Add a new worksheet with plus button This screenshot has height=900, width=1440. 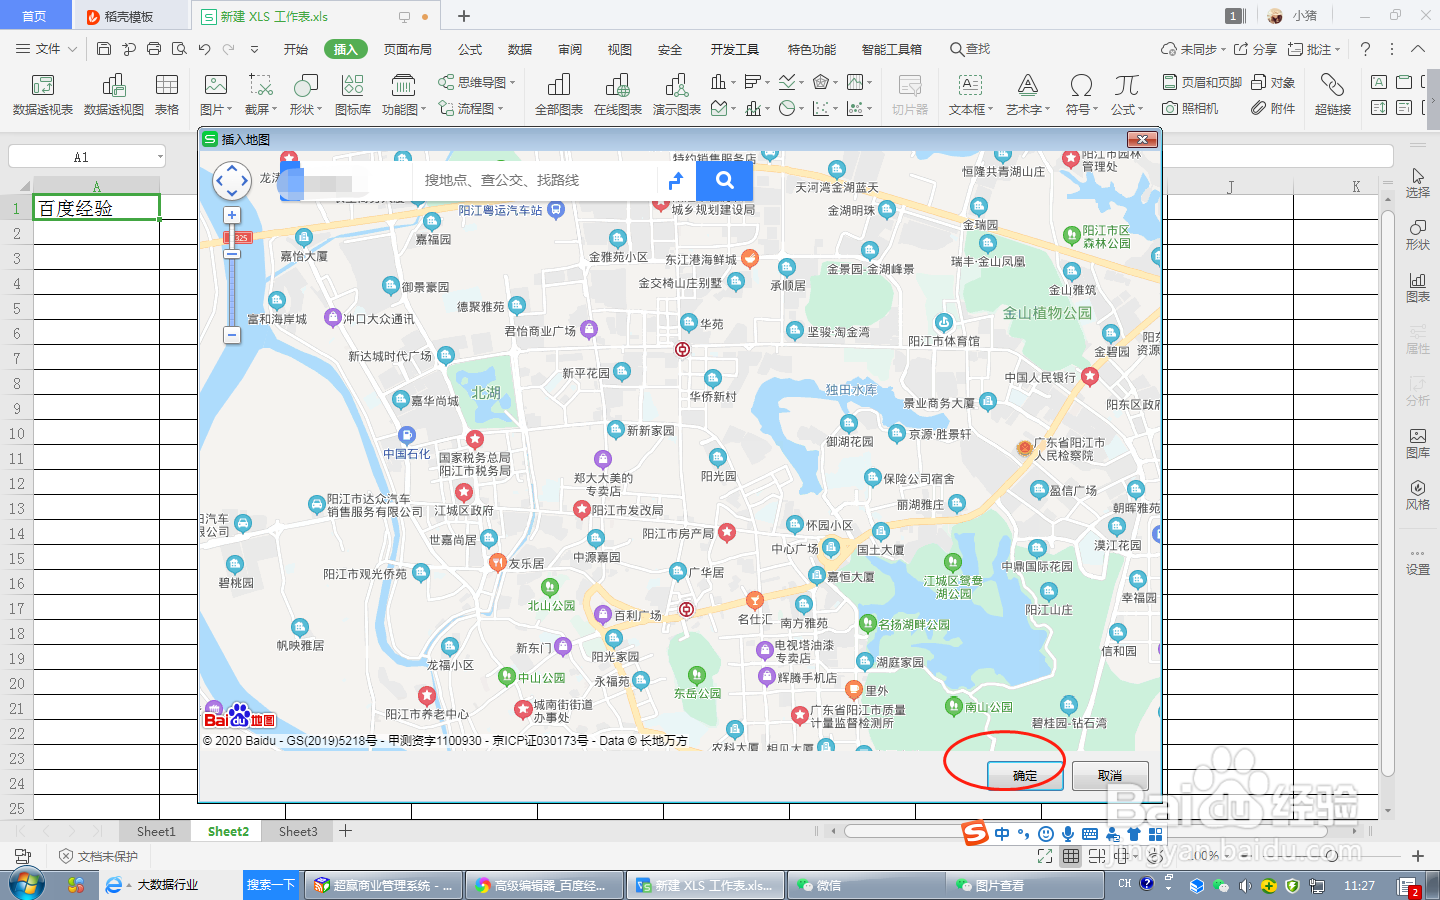(x=345, y=831)
